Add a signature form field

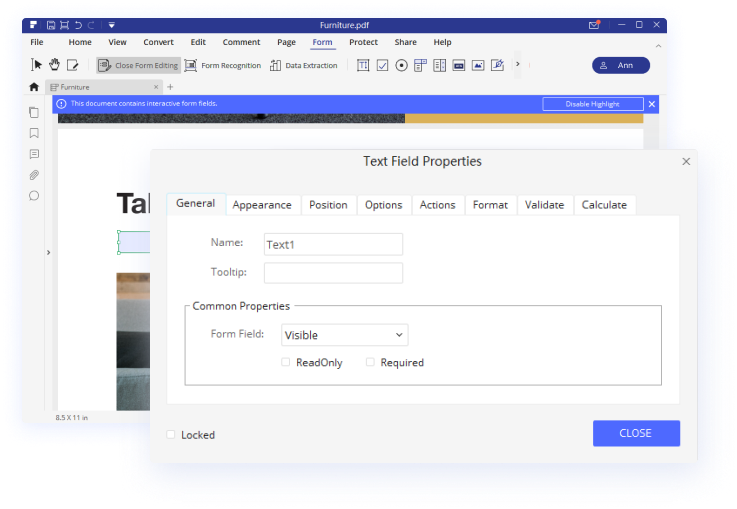click(x=497, y=65)
